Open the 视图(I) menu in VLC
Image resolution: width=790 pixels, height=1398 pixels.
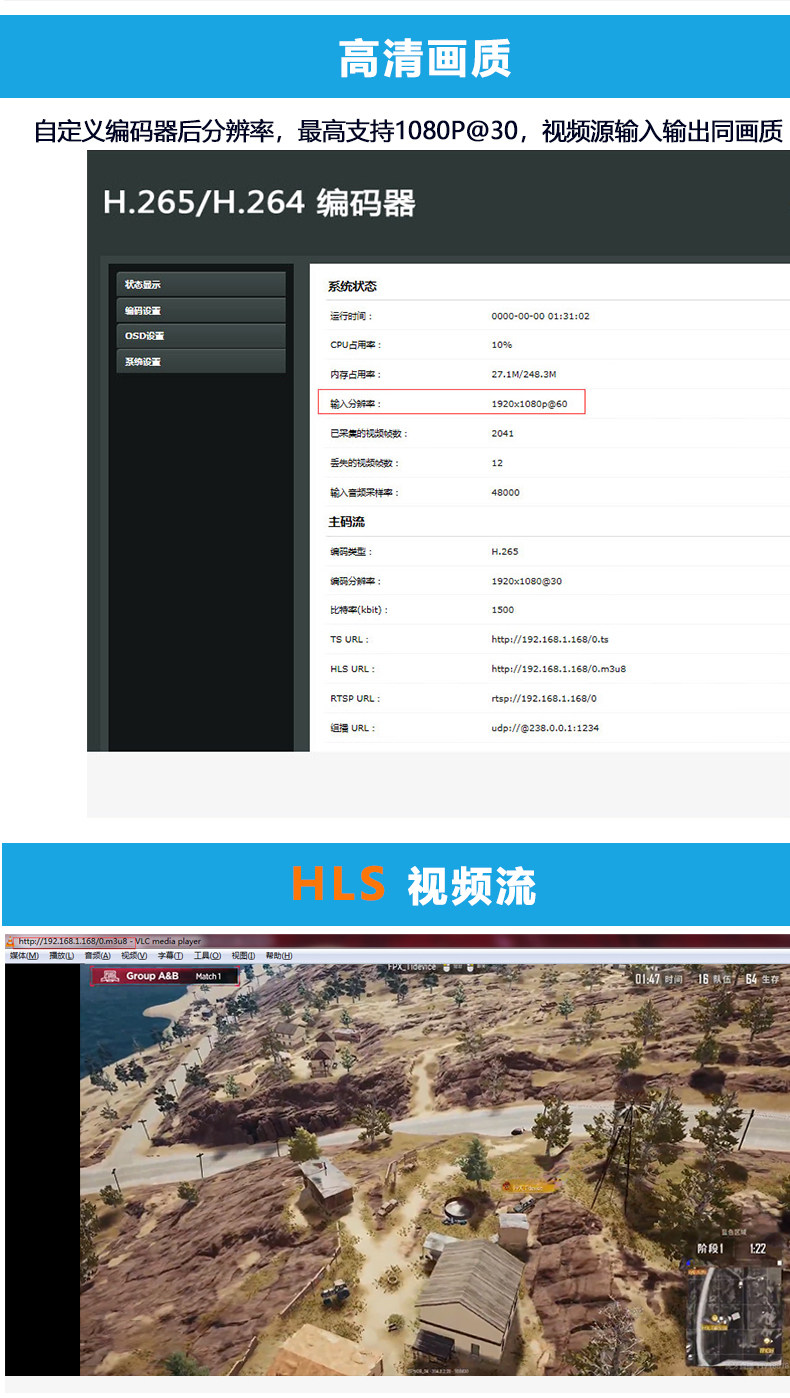pos(244,956)
